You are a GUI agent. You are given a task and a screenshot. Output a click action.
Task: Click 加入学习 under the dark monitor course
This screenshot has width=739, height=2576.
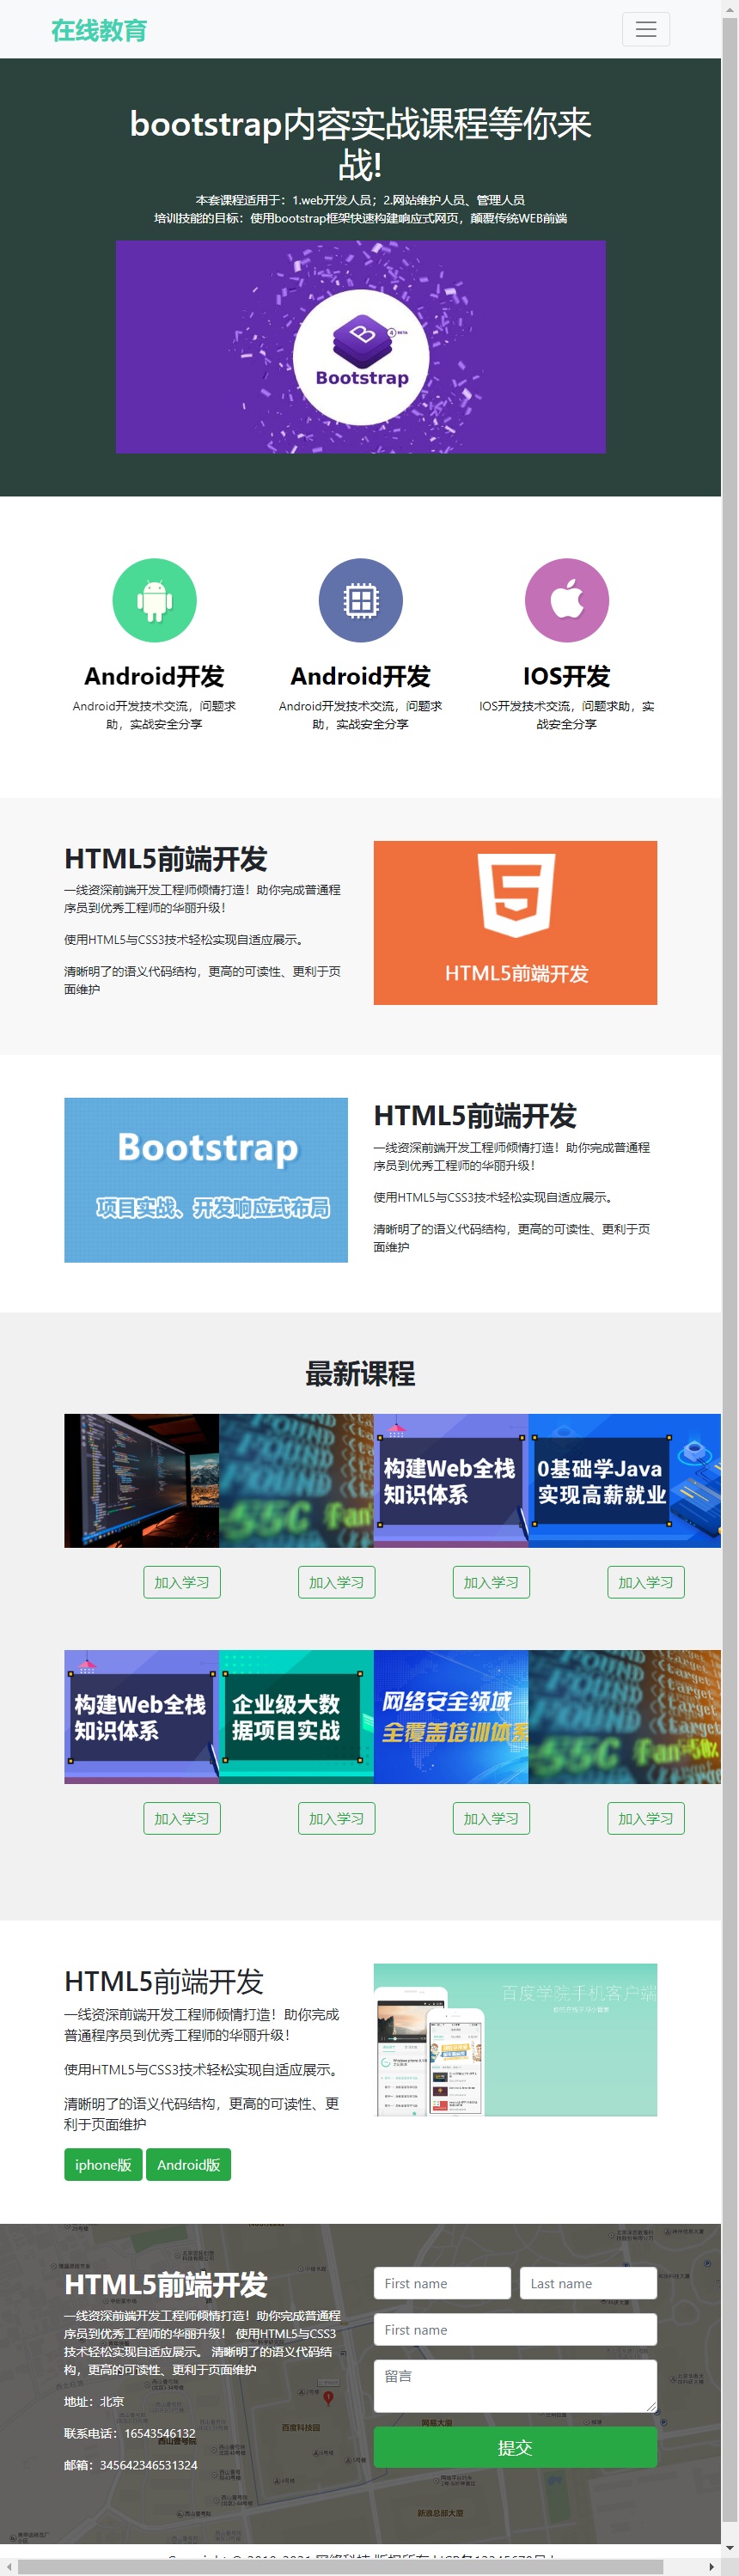pos(182,1582)
